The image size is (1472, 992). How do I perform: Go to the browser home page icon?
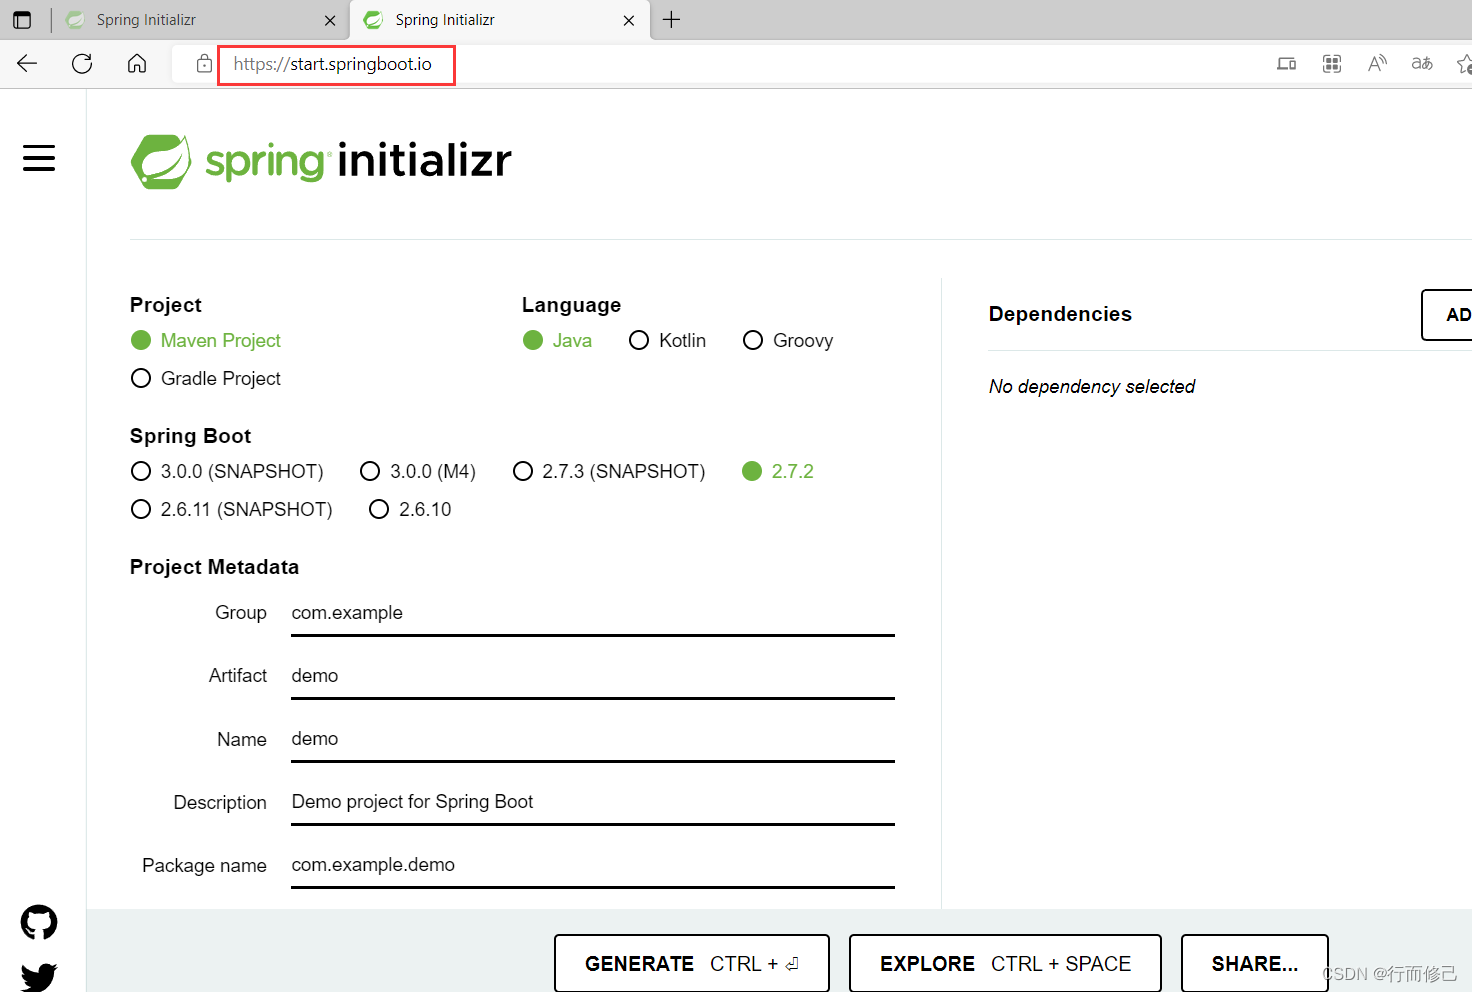pos(137,64)
